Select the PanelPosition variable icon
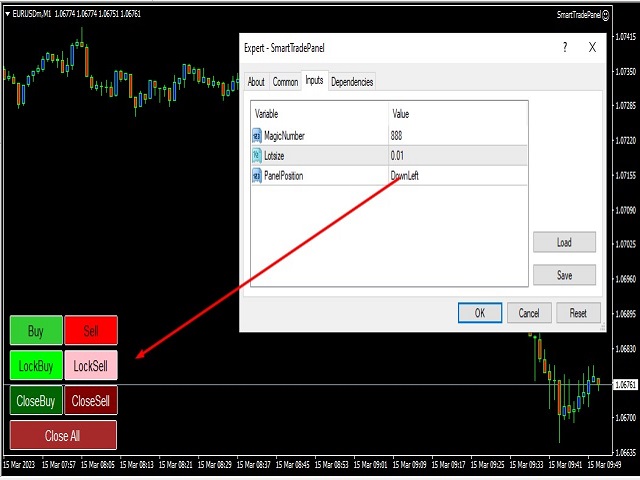640x480 pixels. coord(257,176)
